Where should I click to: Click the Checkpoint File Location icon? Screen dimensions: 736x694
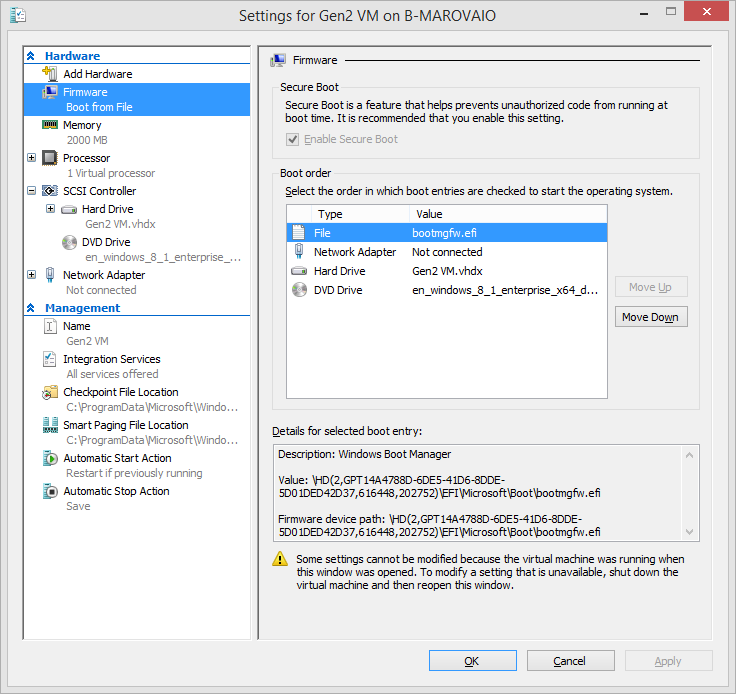pyautogui.click(x=50, y=392)
